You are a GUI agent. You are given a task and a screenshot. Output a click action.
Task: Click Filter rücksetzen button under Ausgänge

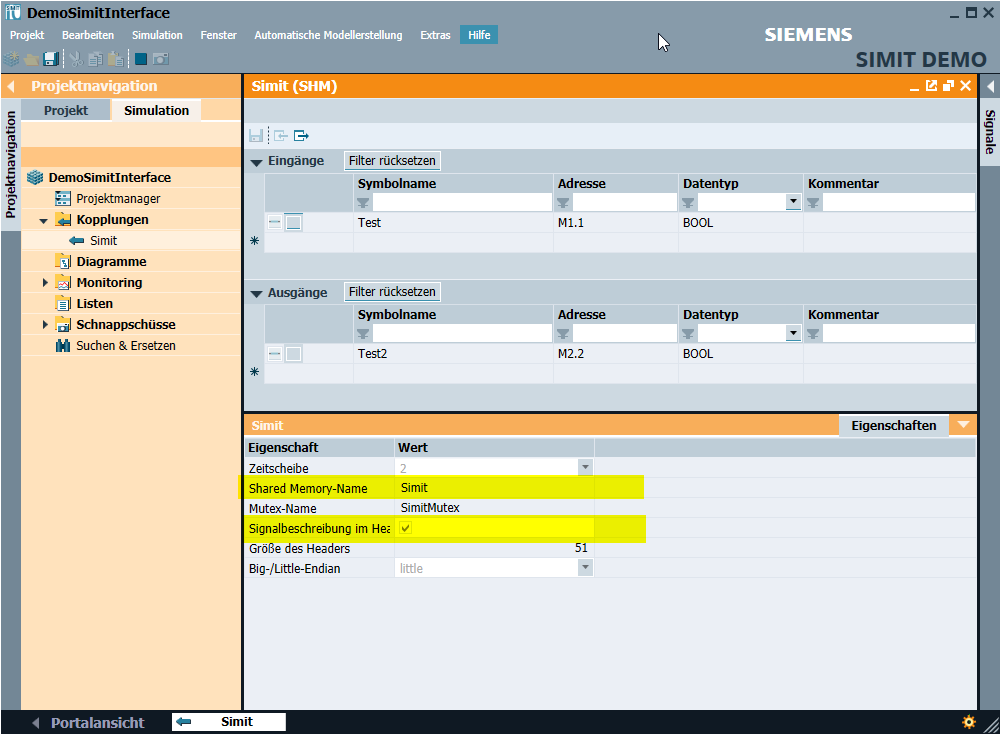[x=392, y=292]
